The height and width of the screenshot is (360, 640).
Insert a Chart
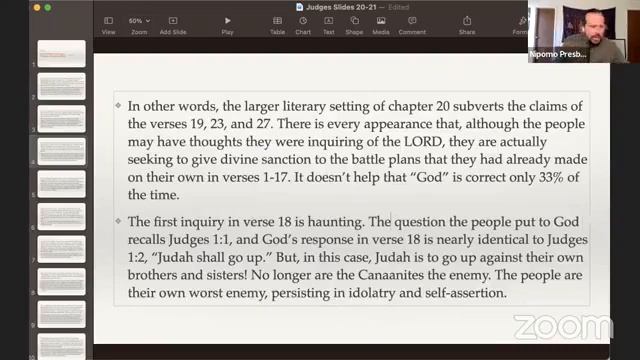pos(303,25)
